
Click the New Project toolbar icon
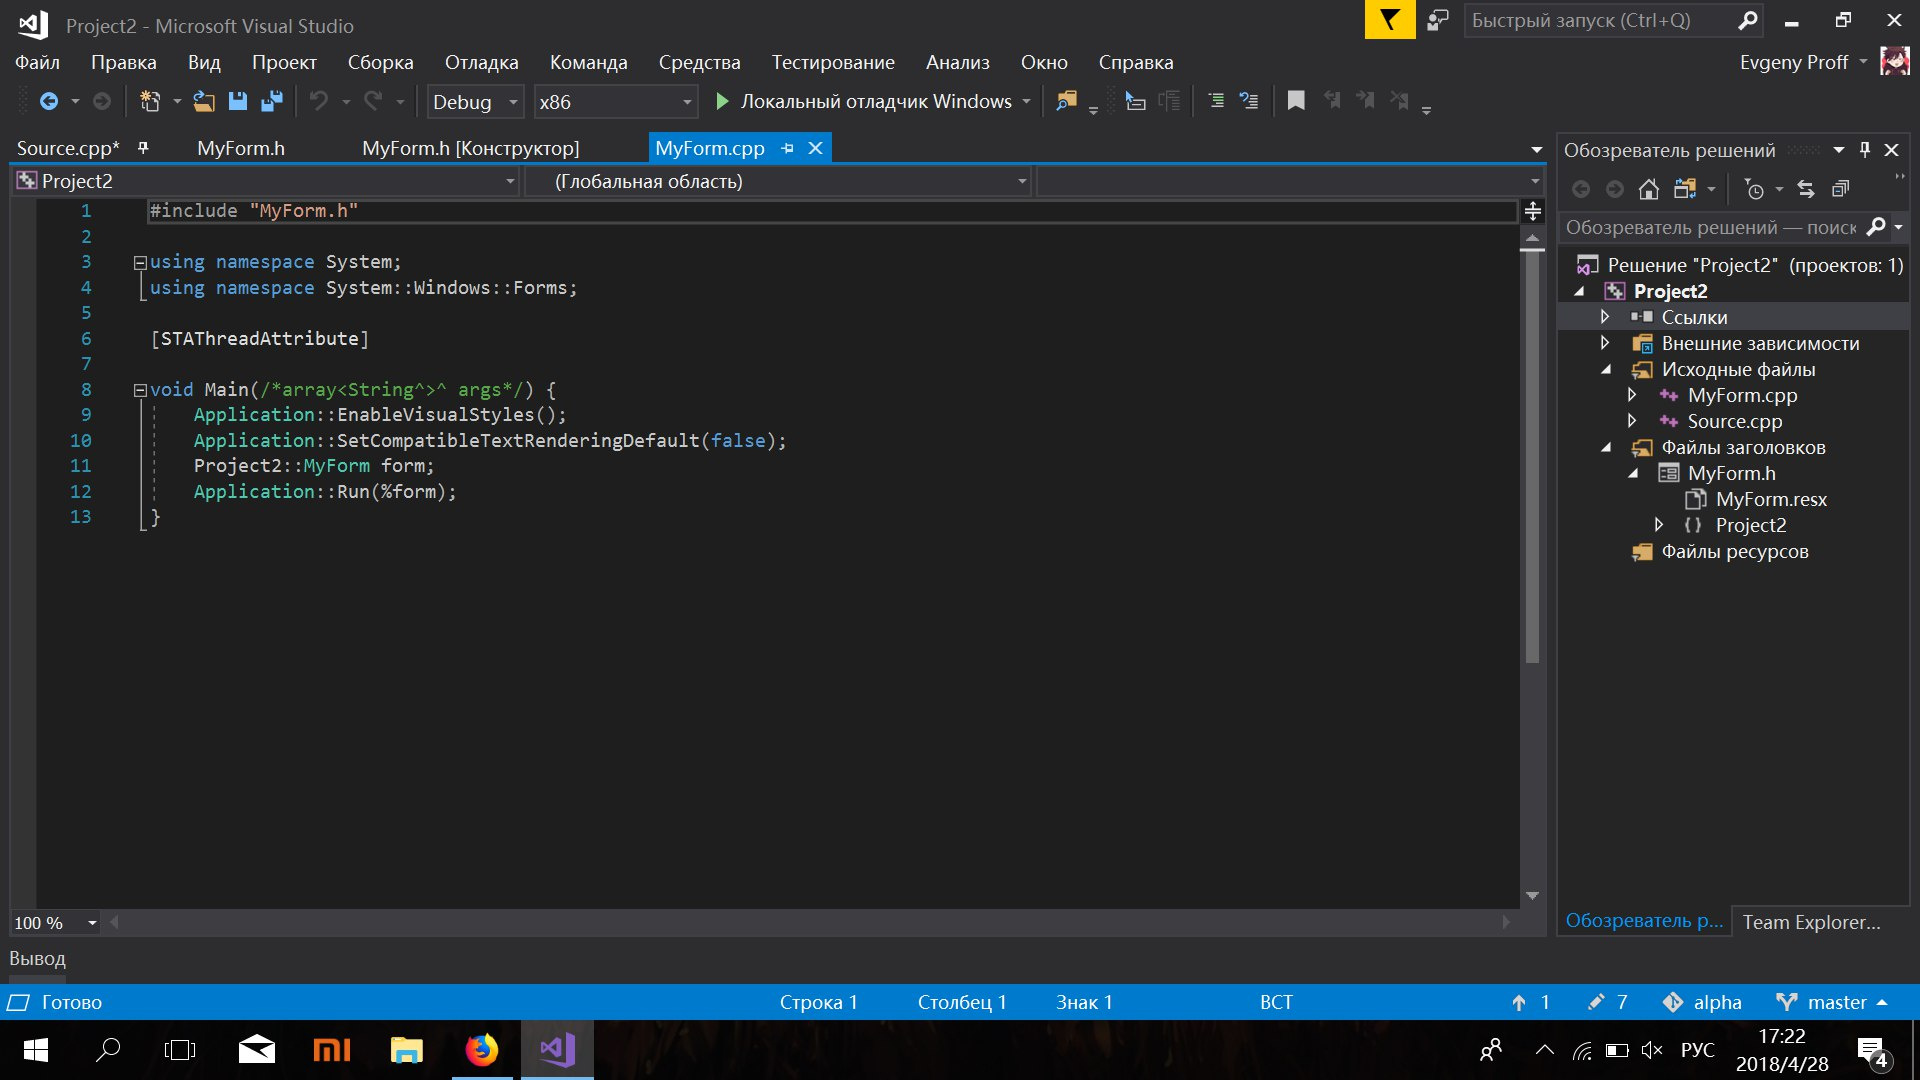click(x=150, y=101)
